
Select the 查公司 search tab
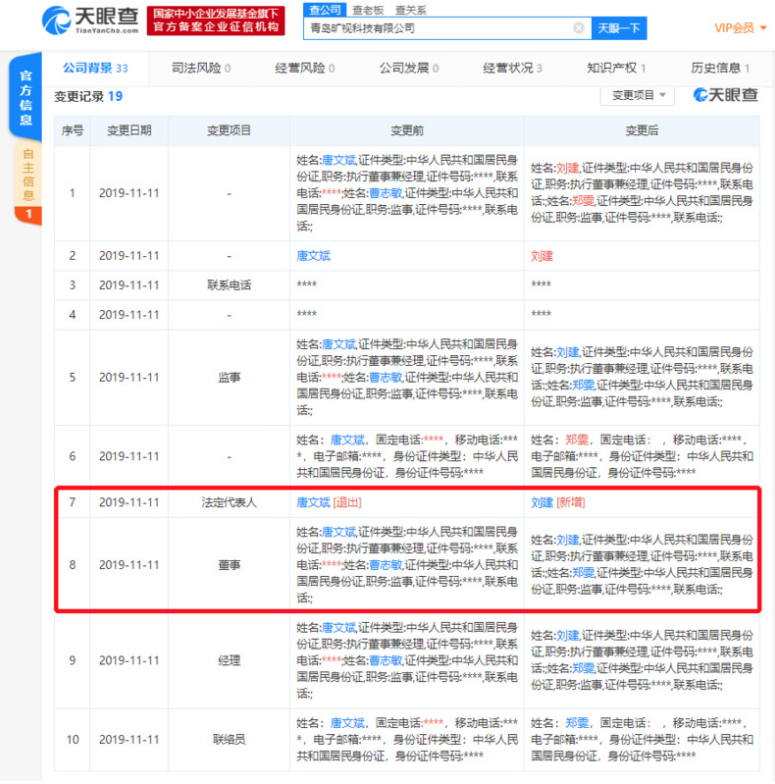(324, 10)
